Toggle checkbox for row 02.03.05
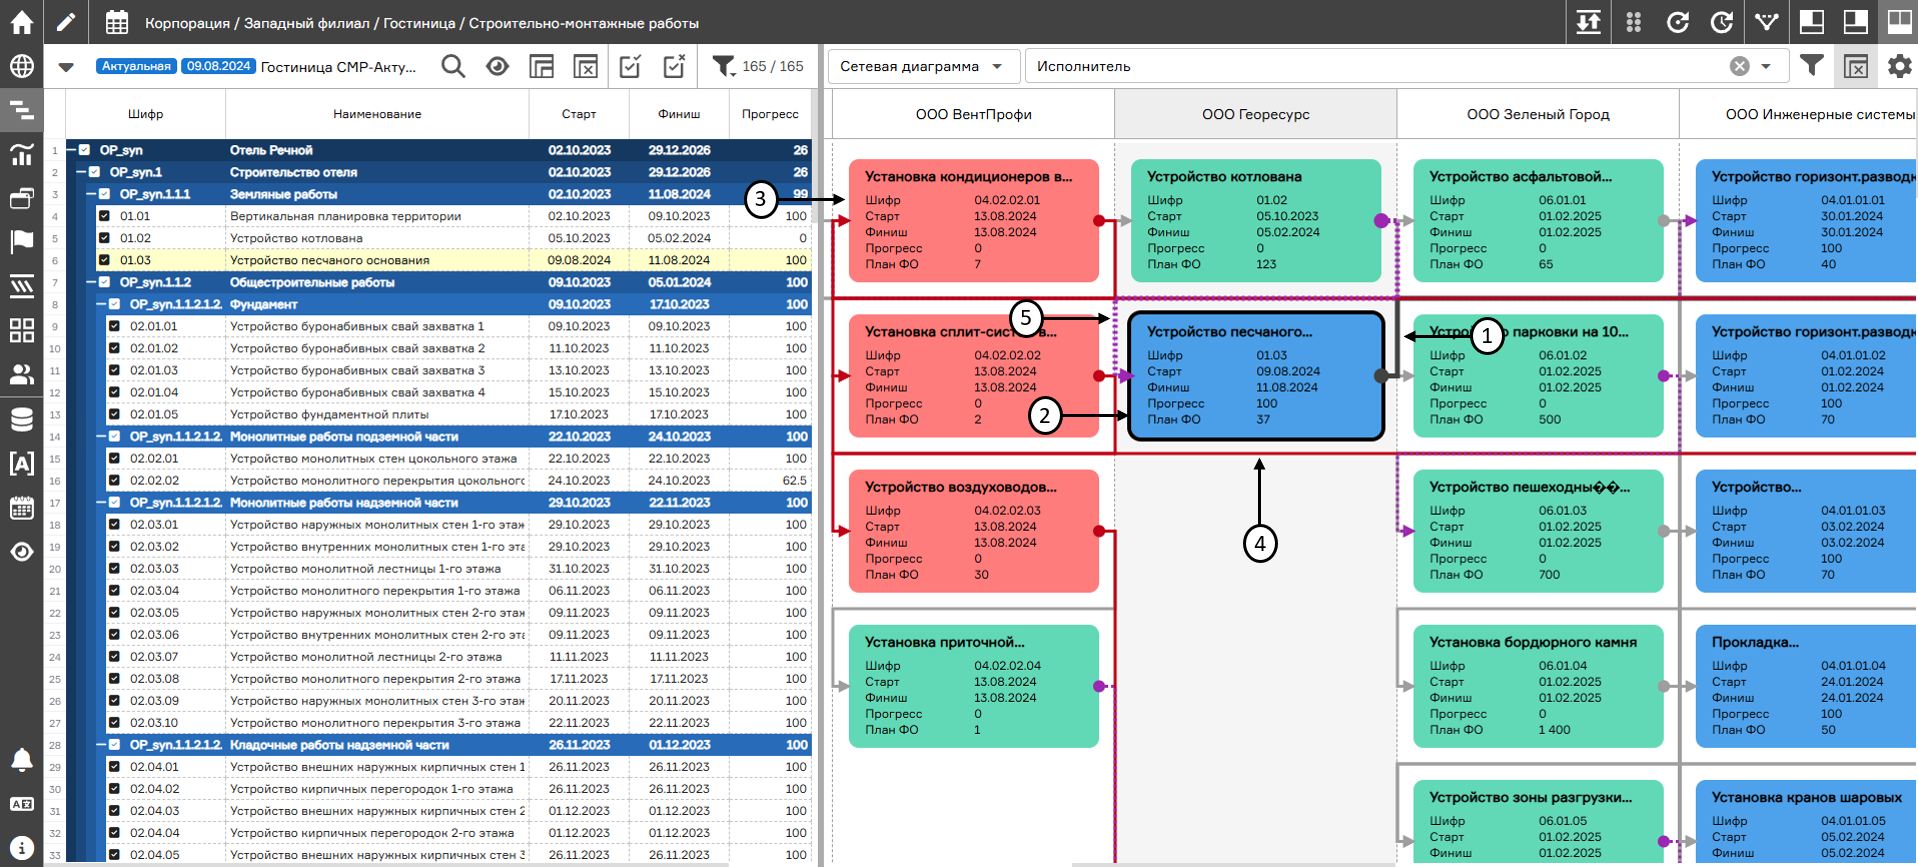 [114, 613]
